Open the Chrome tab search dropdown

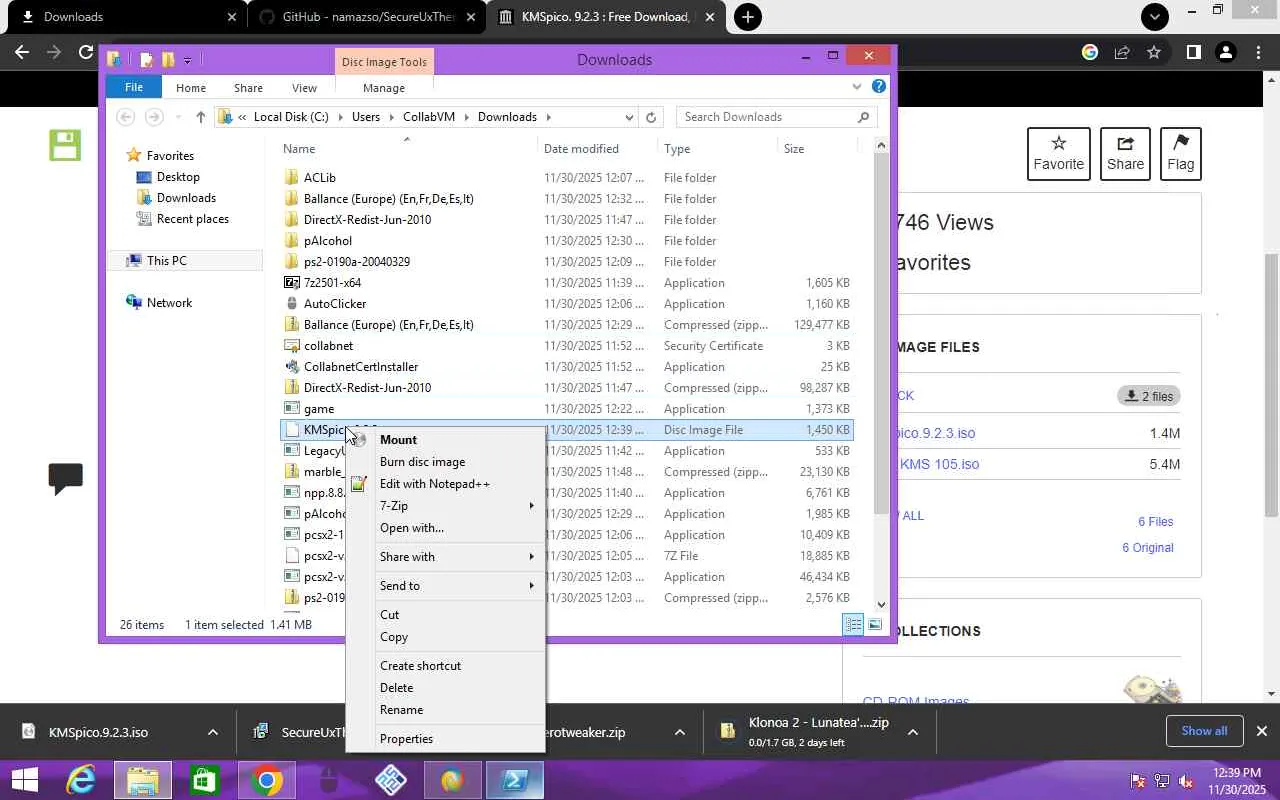[1154, 17]
